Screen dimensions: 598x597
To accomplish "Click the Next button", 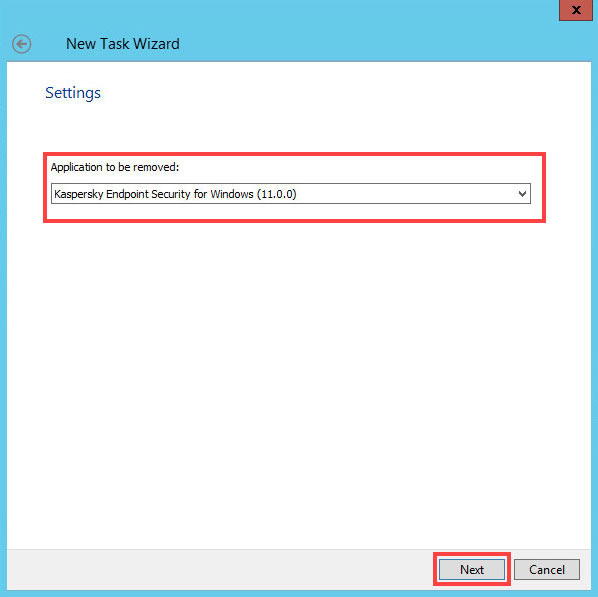I will click(472, 570).
